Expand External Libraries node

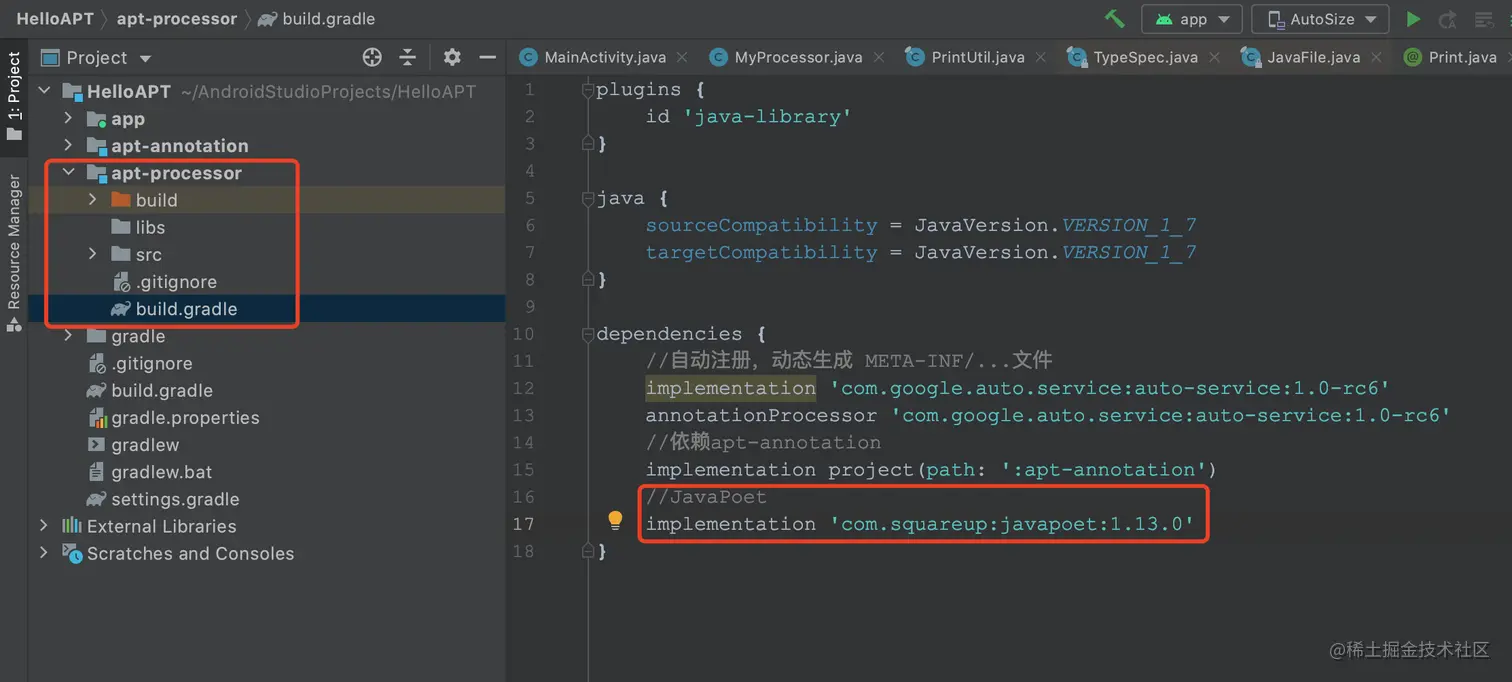pos(44,526)
